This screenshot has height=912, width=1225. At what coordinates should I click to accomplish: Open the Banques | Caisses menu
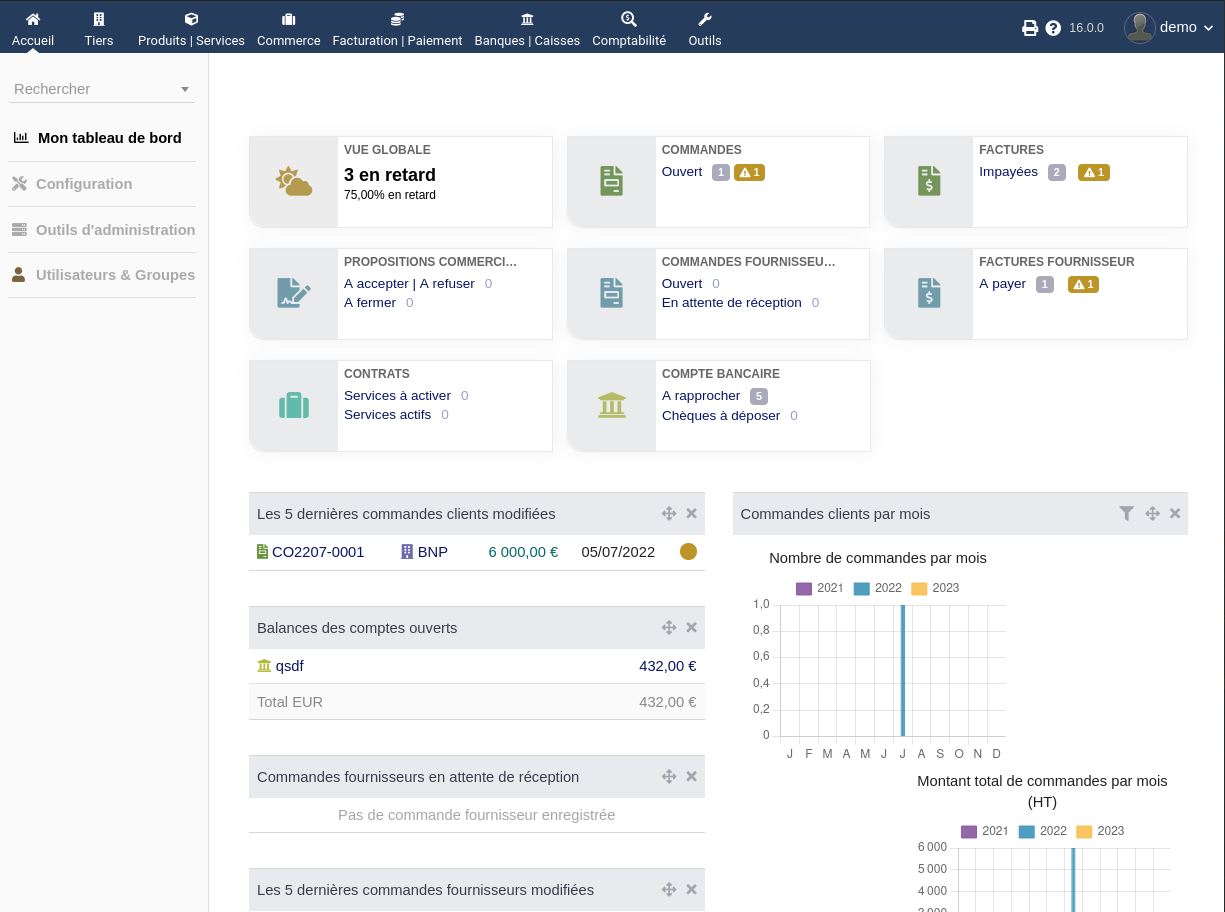(527, 29)
